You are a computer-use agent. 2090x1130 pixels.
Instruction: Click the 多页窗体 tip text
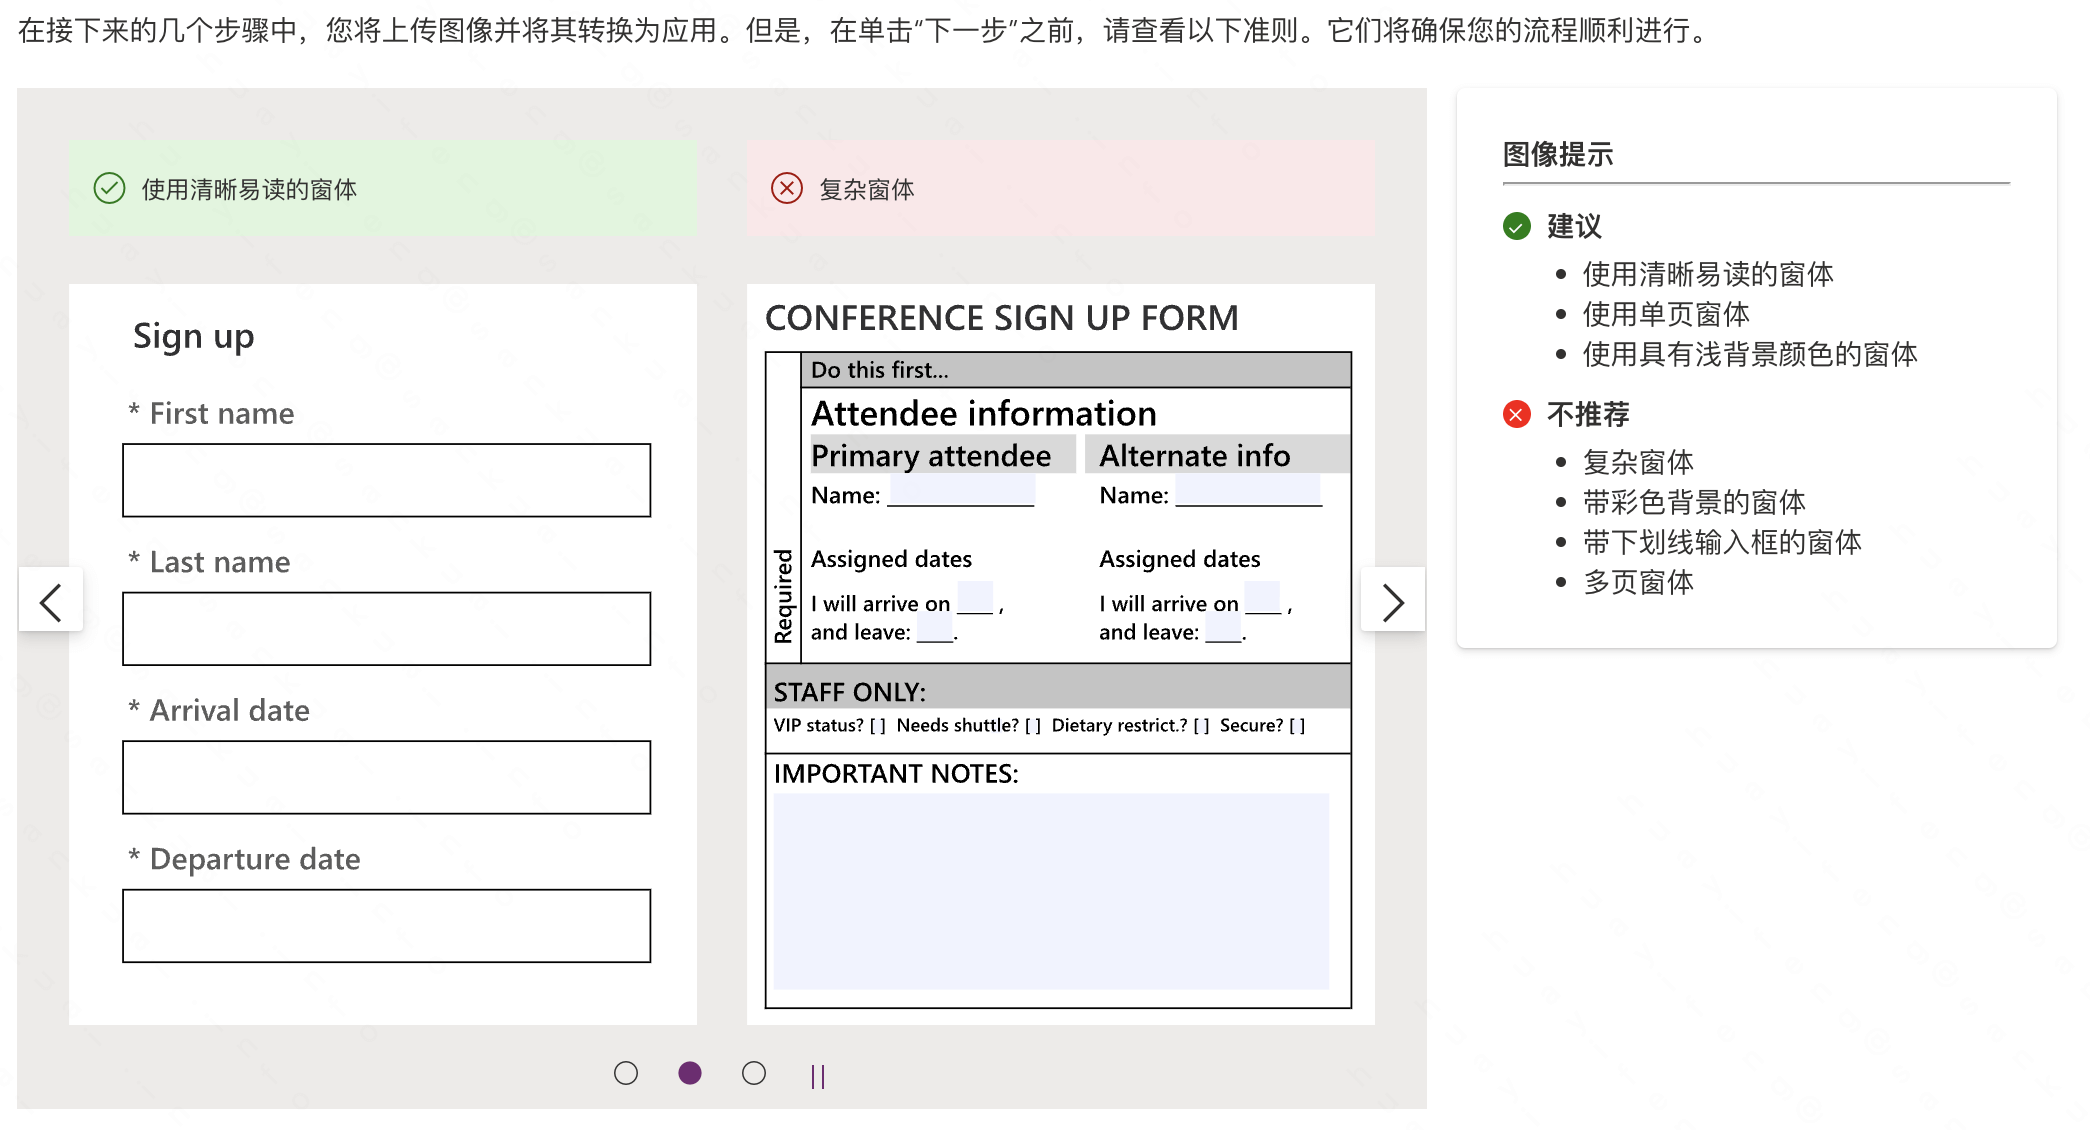click(1637, 582)
